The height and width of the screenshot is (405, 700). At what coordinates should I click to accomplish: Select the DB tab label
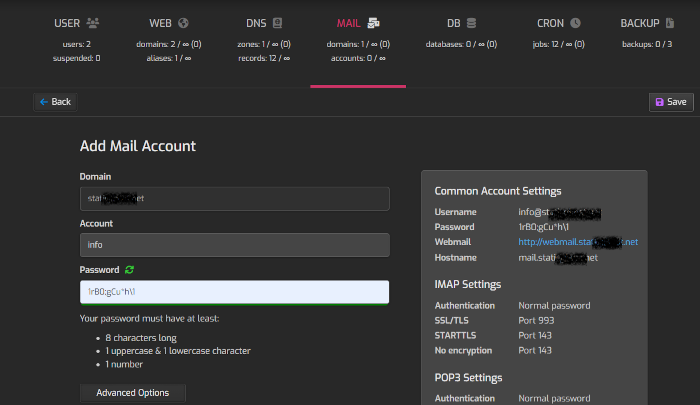(x=454, y=22)
